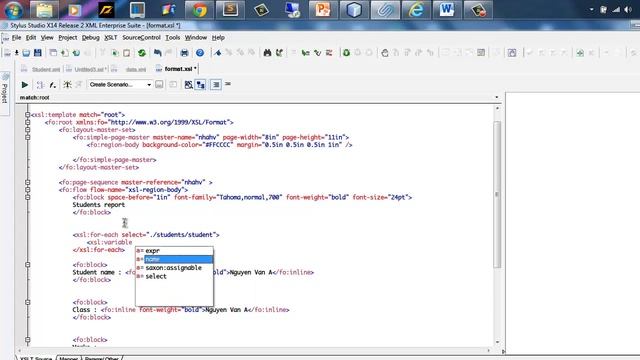
Task: Collapse the fo:layout-master-set fold marker
Action: tap(27, 130)
